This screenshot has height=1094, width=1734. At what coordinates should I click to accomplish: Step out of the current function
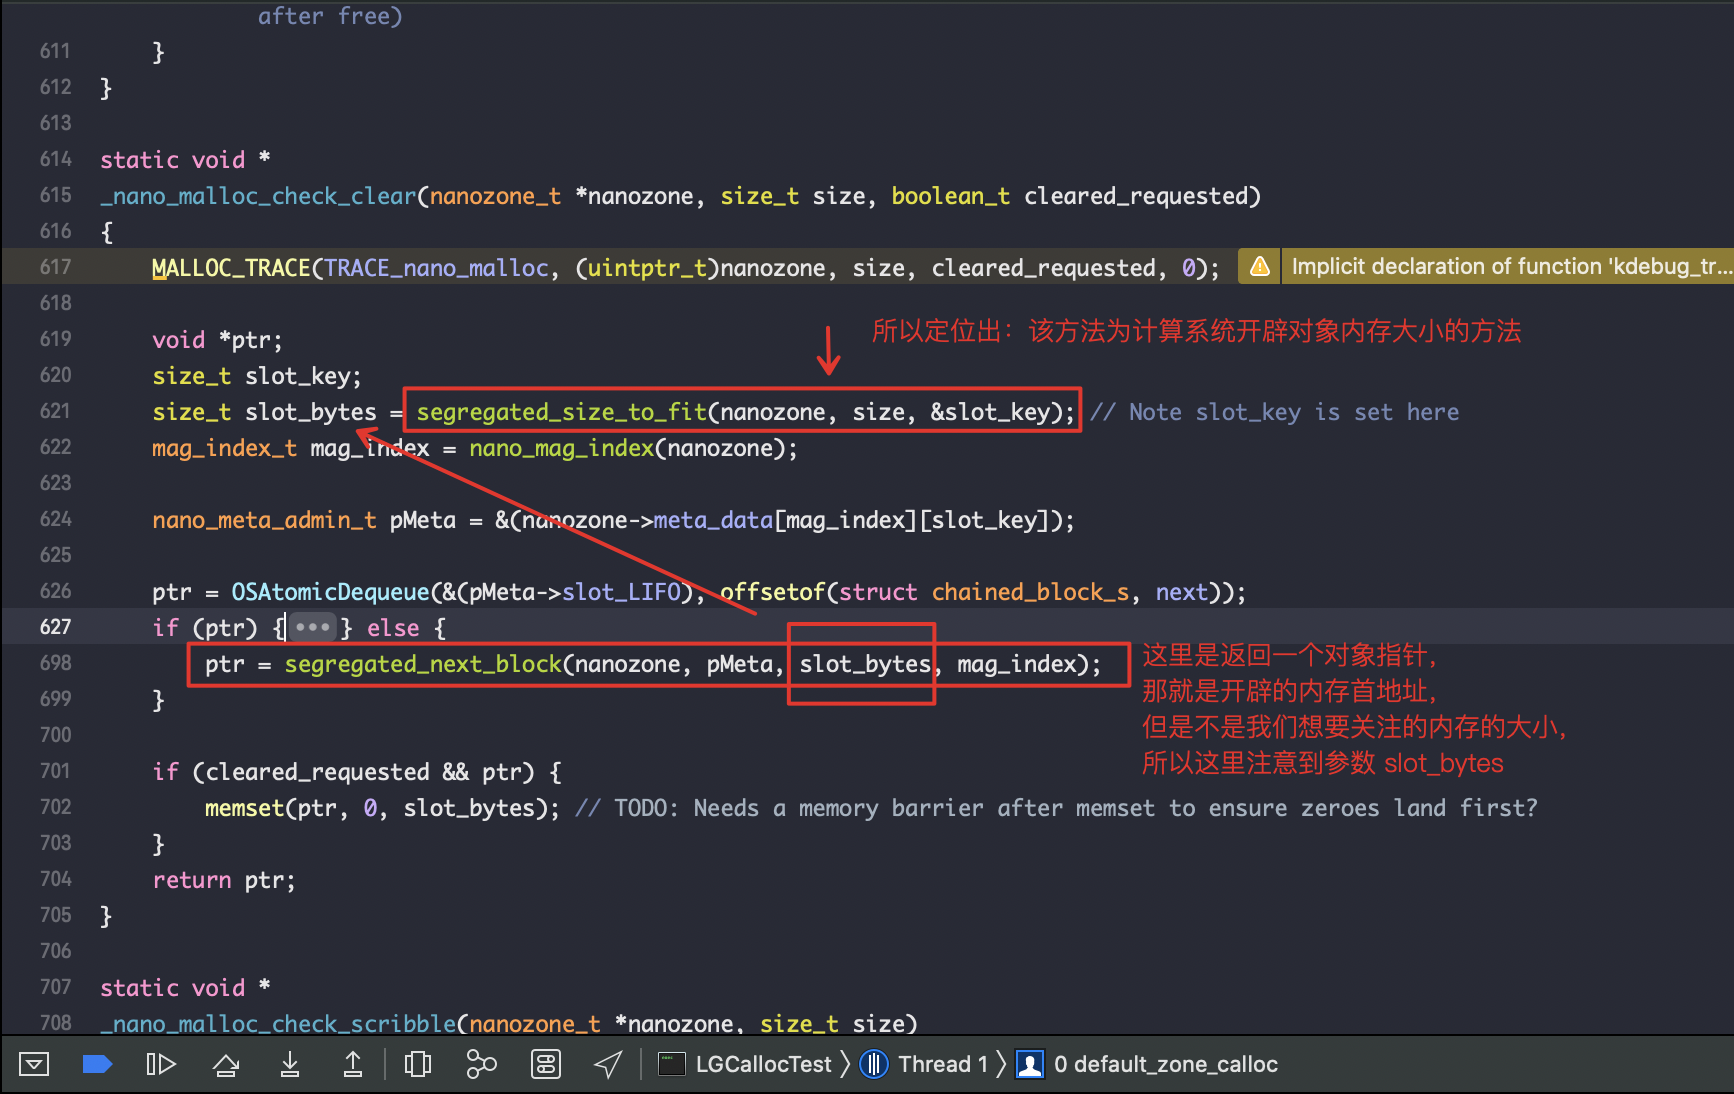click(x=353, y=1064)
